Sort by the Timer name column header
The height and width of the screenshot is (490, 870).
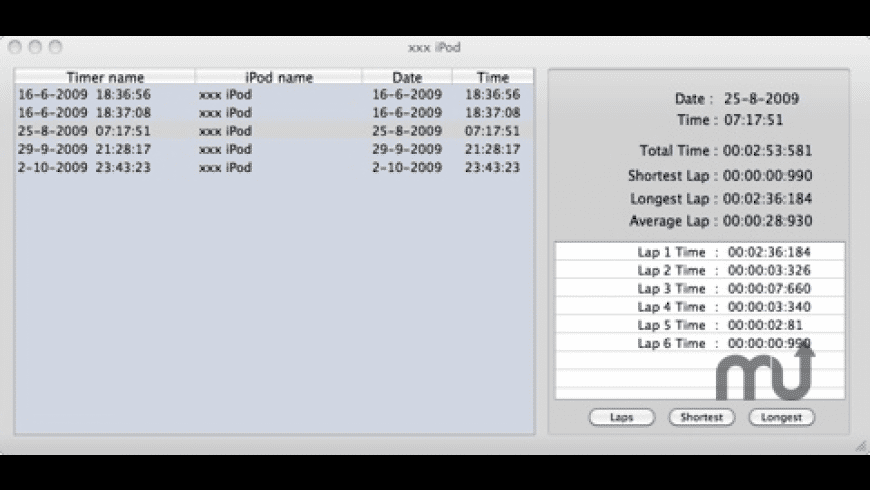[105, 77]
